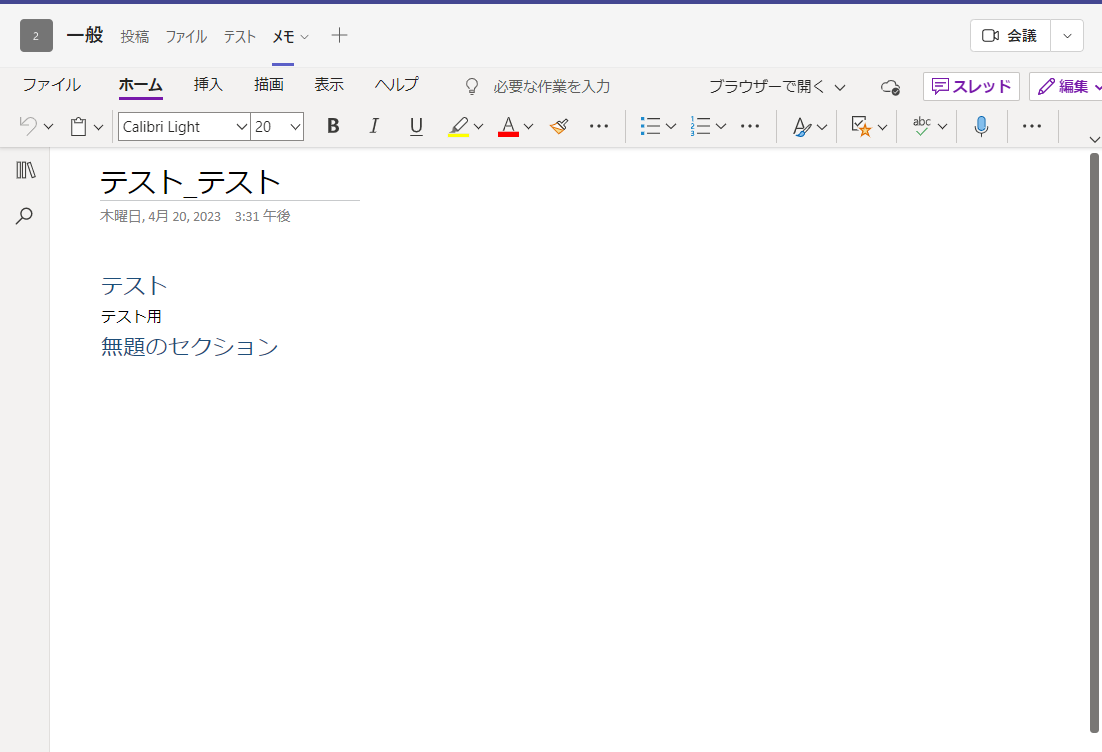The width and height of the screenshot is (1102, 752).
Task: Click the clipboard paste icon
Action: coord(78,126)
